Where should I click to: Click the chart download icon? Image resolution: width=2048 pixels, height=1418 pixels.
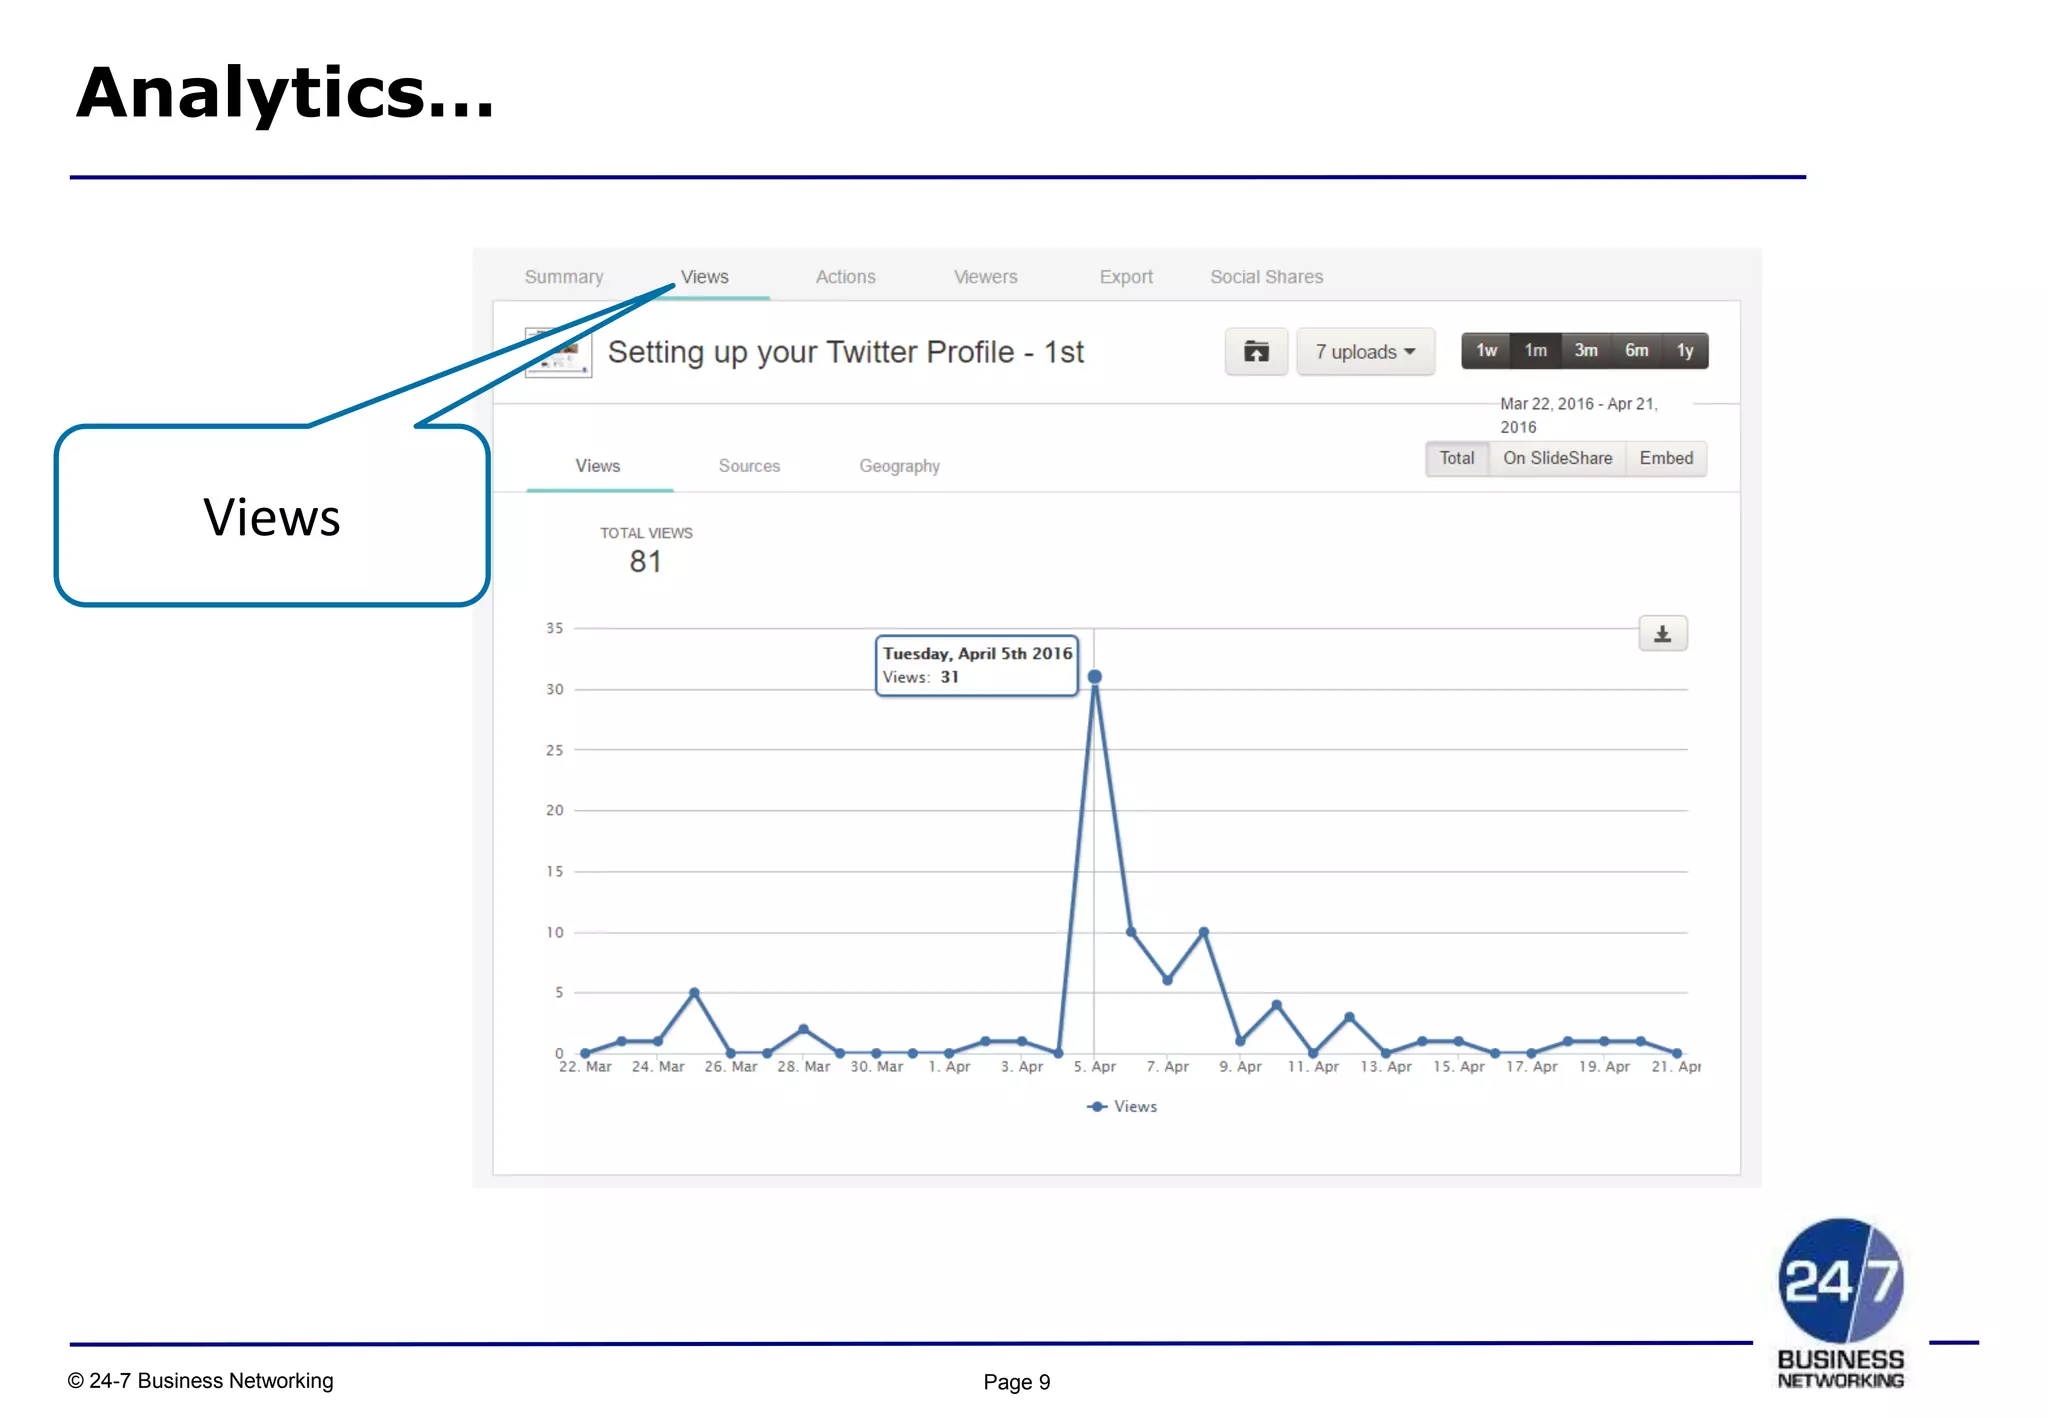1662,634
